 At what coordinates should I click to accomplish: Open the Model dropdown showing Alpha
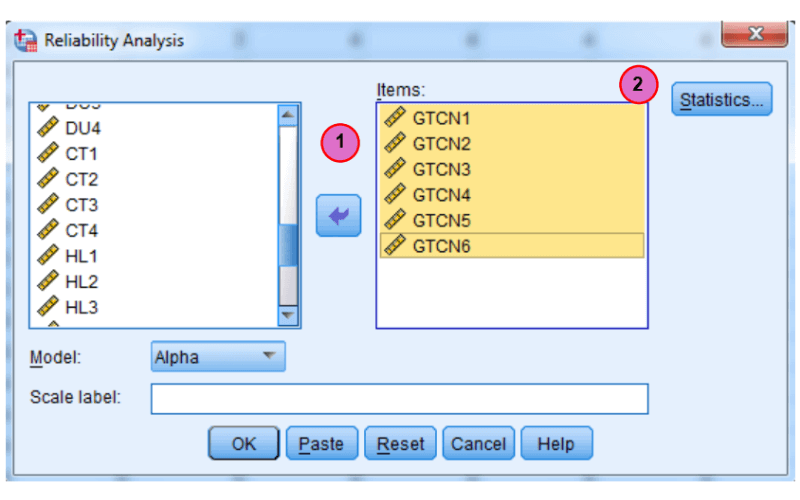pyautogui.click(x=218, y=356)
